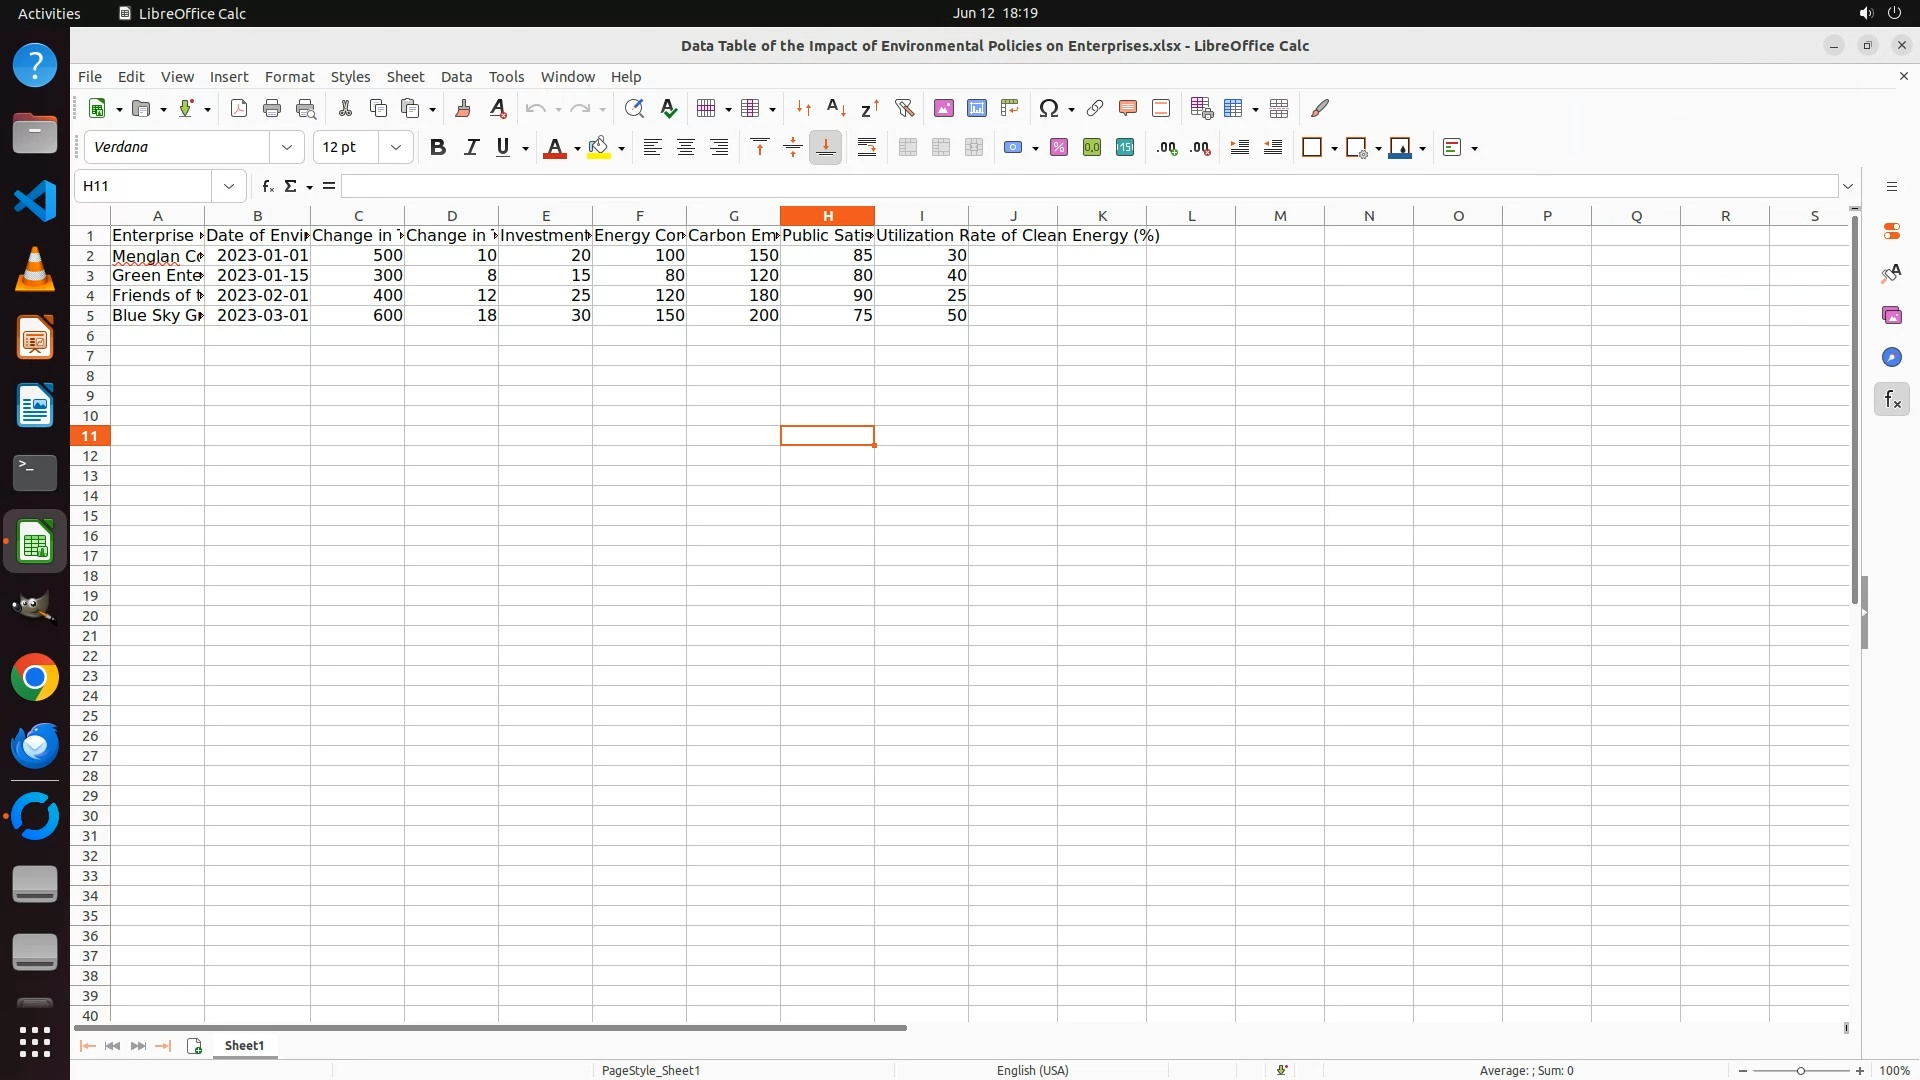The height and width of the screenshot is (1080, 1920).
Task: Toggle Bold formatting
Action: (x=437, y=148)
